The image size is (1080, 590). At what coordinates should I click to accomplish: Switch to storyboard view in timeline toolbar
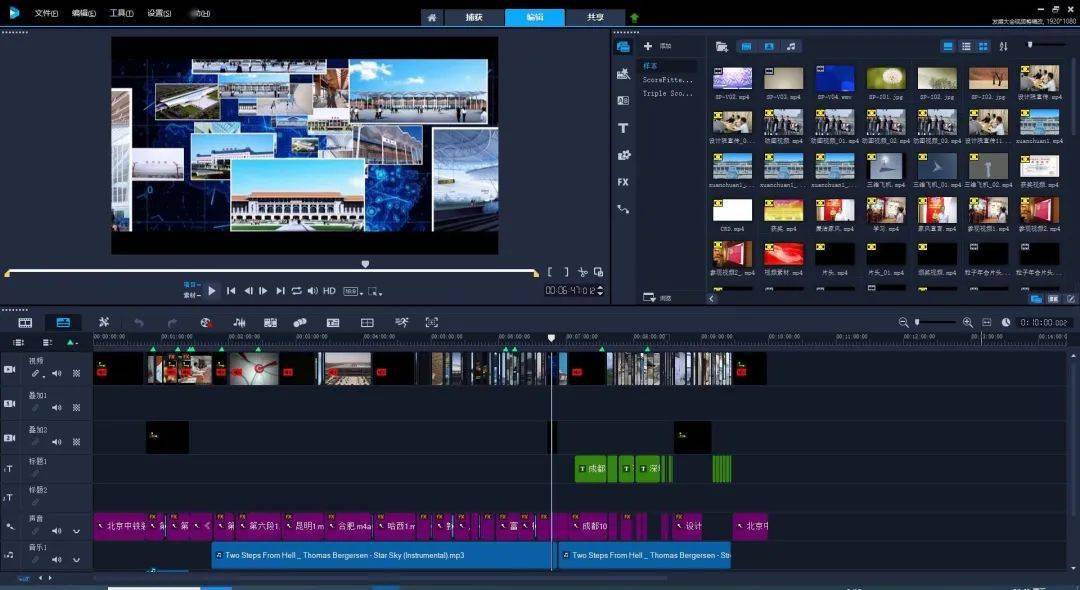coord(25,322)
